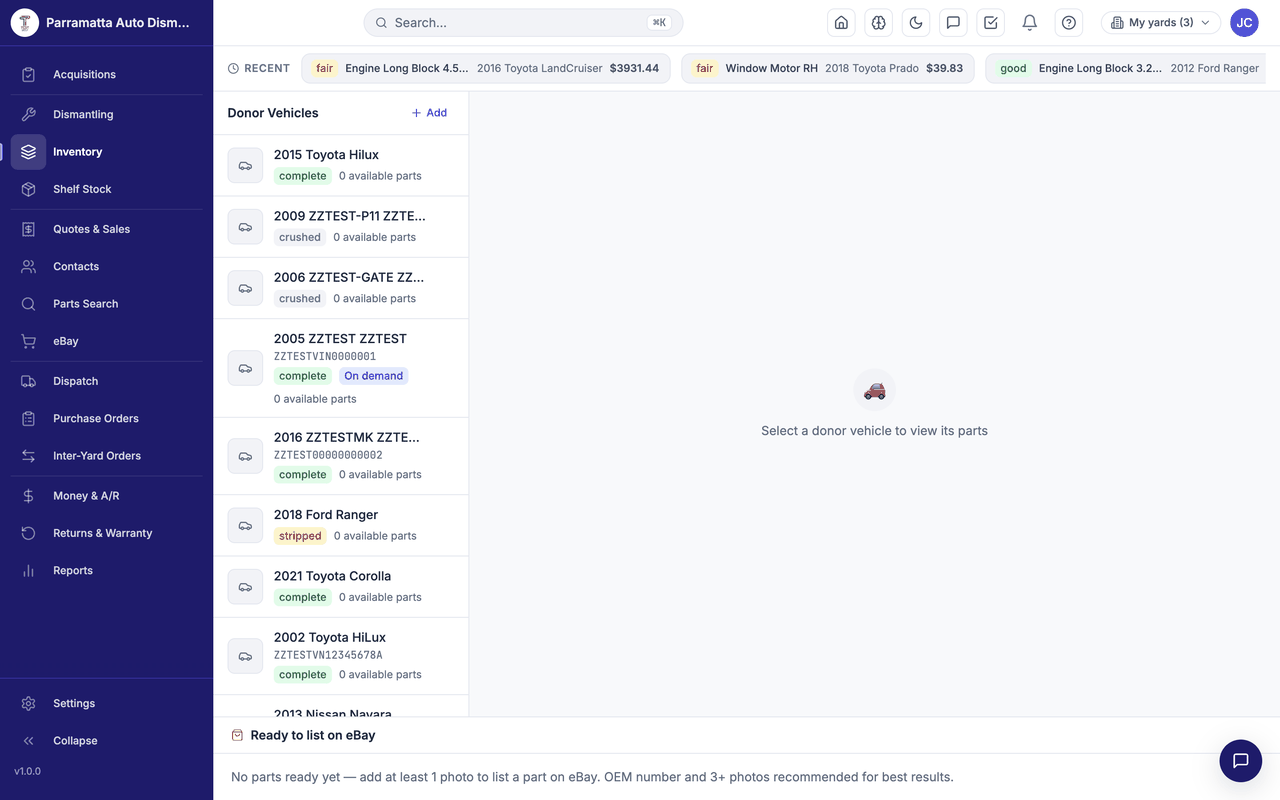
Task: Open the floating chat button
Action: (x=1241, y=761)
